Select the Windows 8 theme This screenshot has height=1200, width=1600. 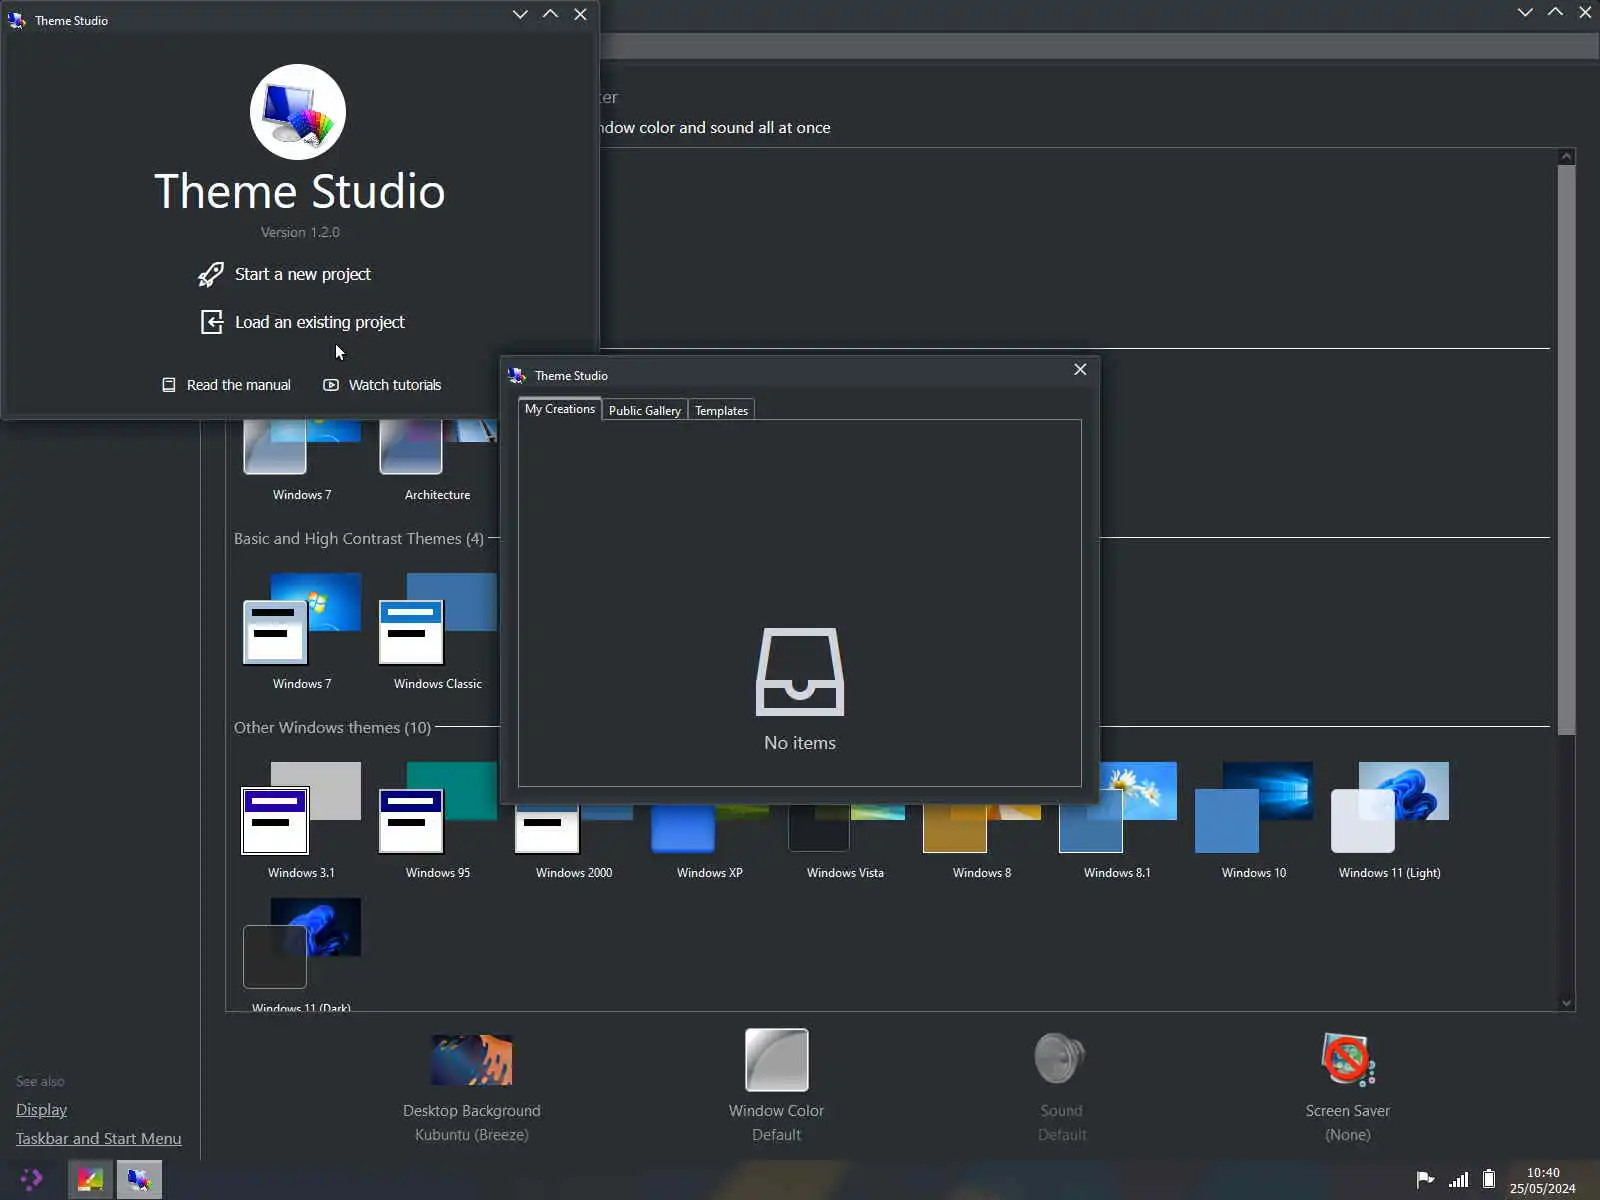coord(982,843)
